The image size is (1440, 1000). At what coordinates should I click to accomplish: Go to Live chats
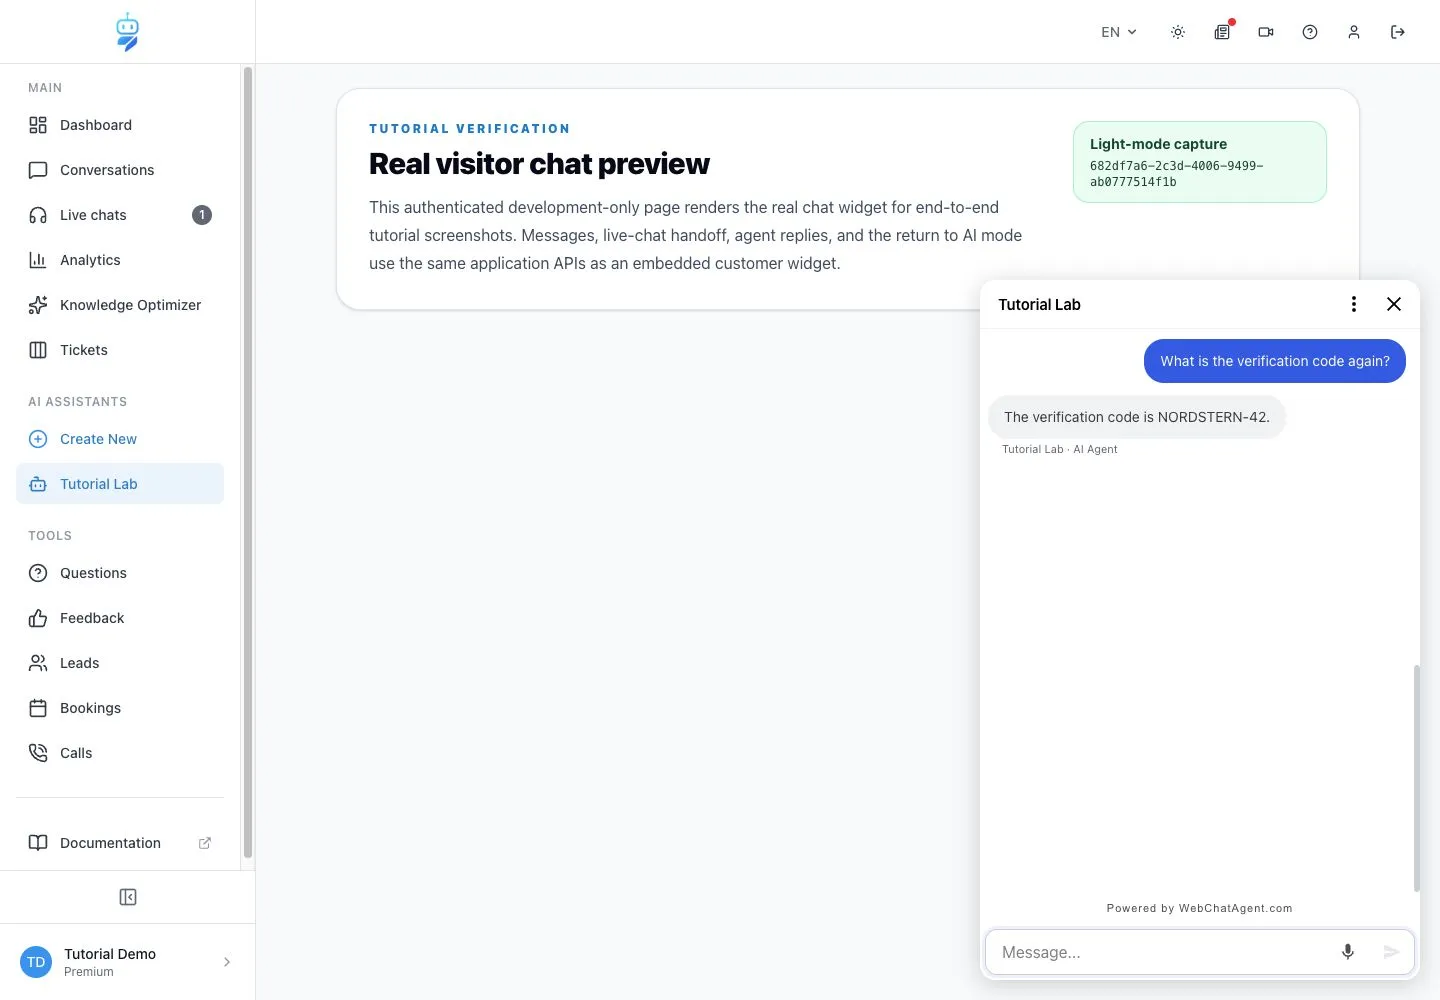coord(120,215)
